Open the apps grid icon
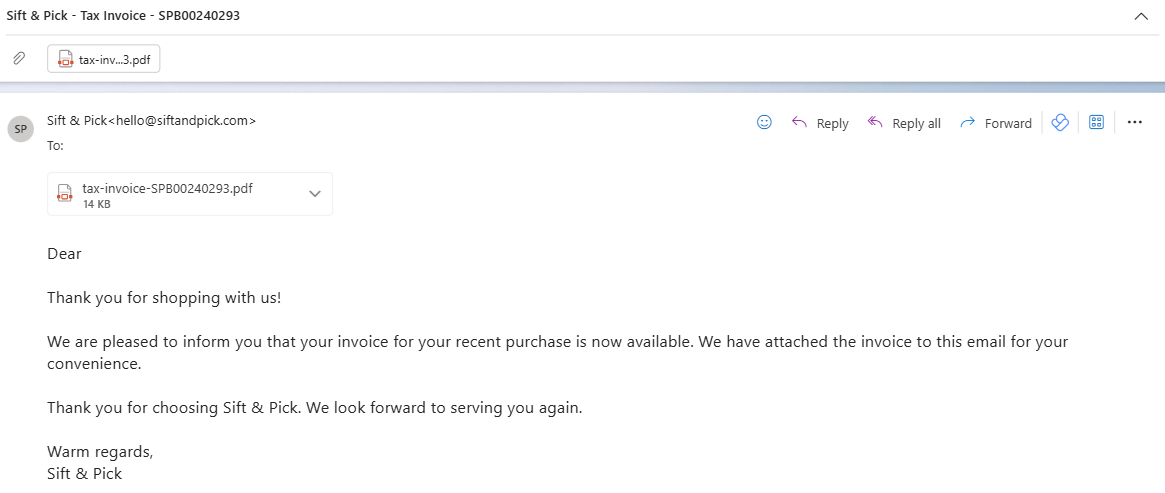The height and width of the screenshot is (493, 1165). tap(1096, 123)
